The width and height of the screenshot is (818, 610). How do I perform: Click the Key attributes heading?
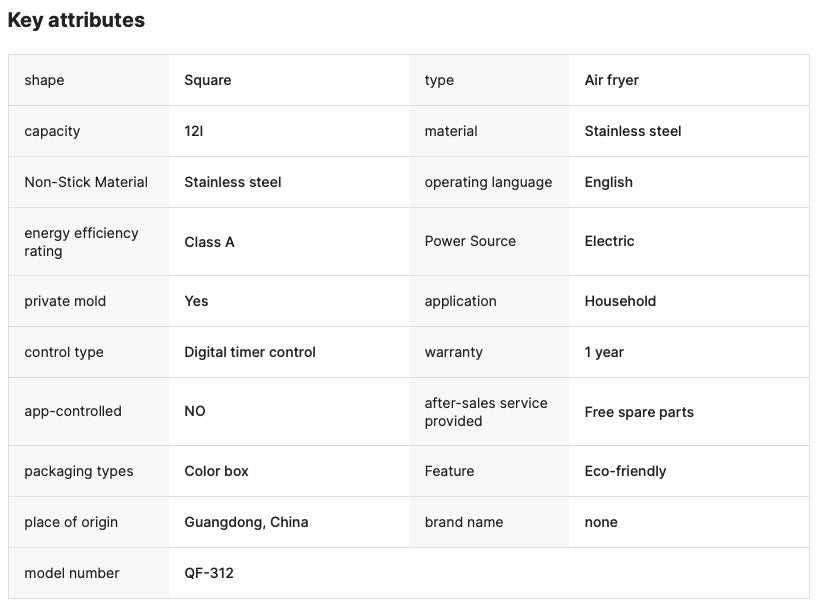pos(76,20)
